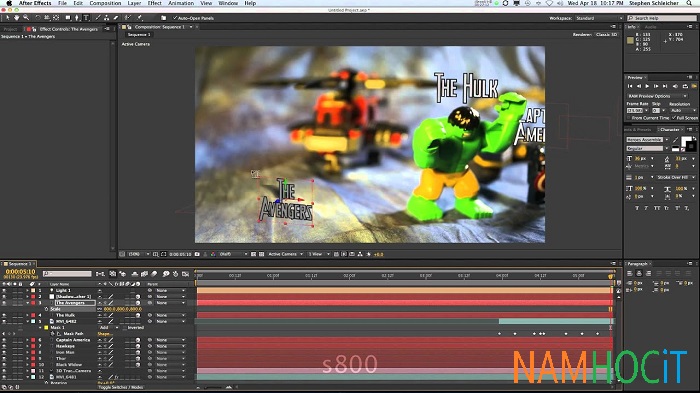Click the snapshot camera icon below viewer
Viewport: 700px width, 393px height.
[197, 254]
